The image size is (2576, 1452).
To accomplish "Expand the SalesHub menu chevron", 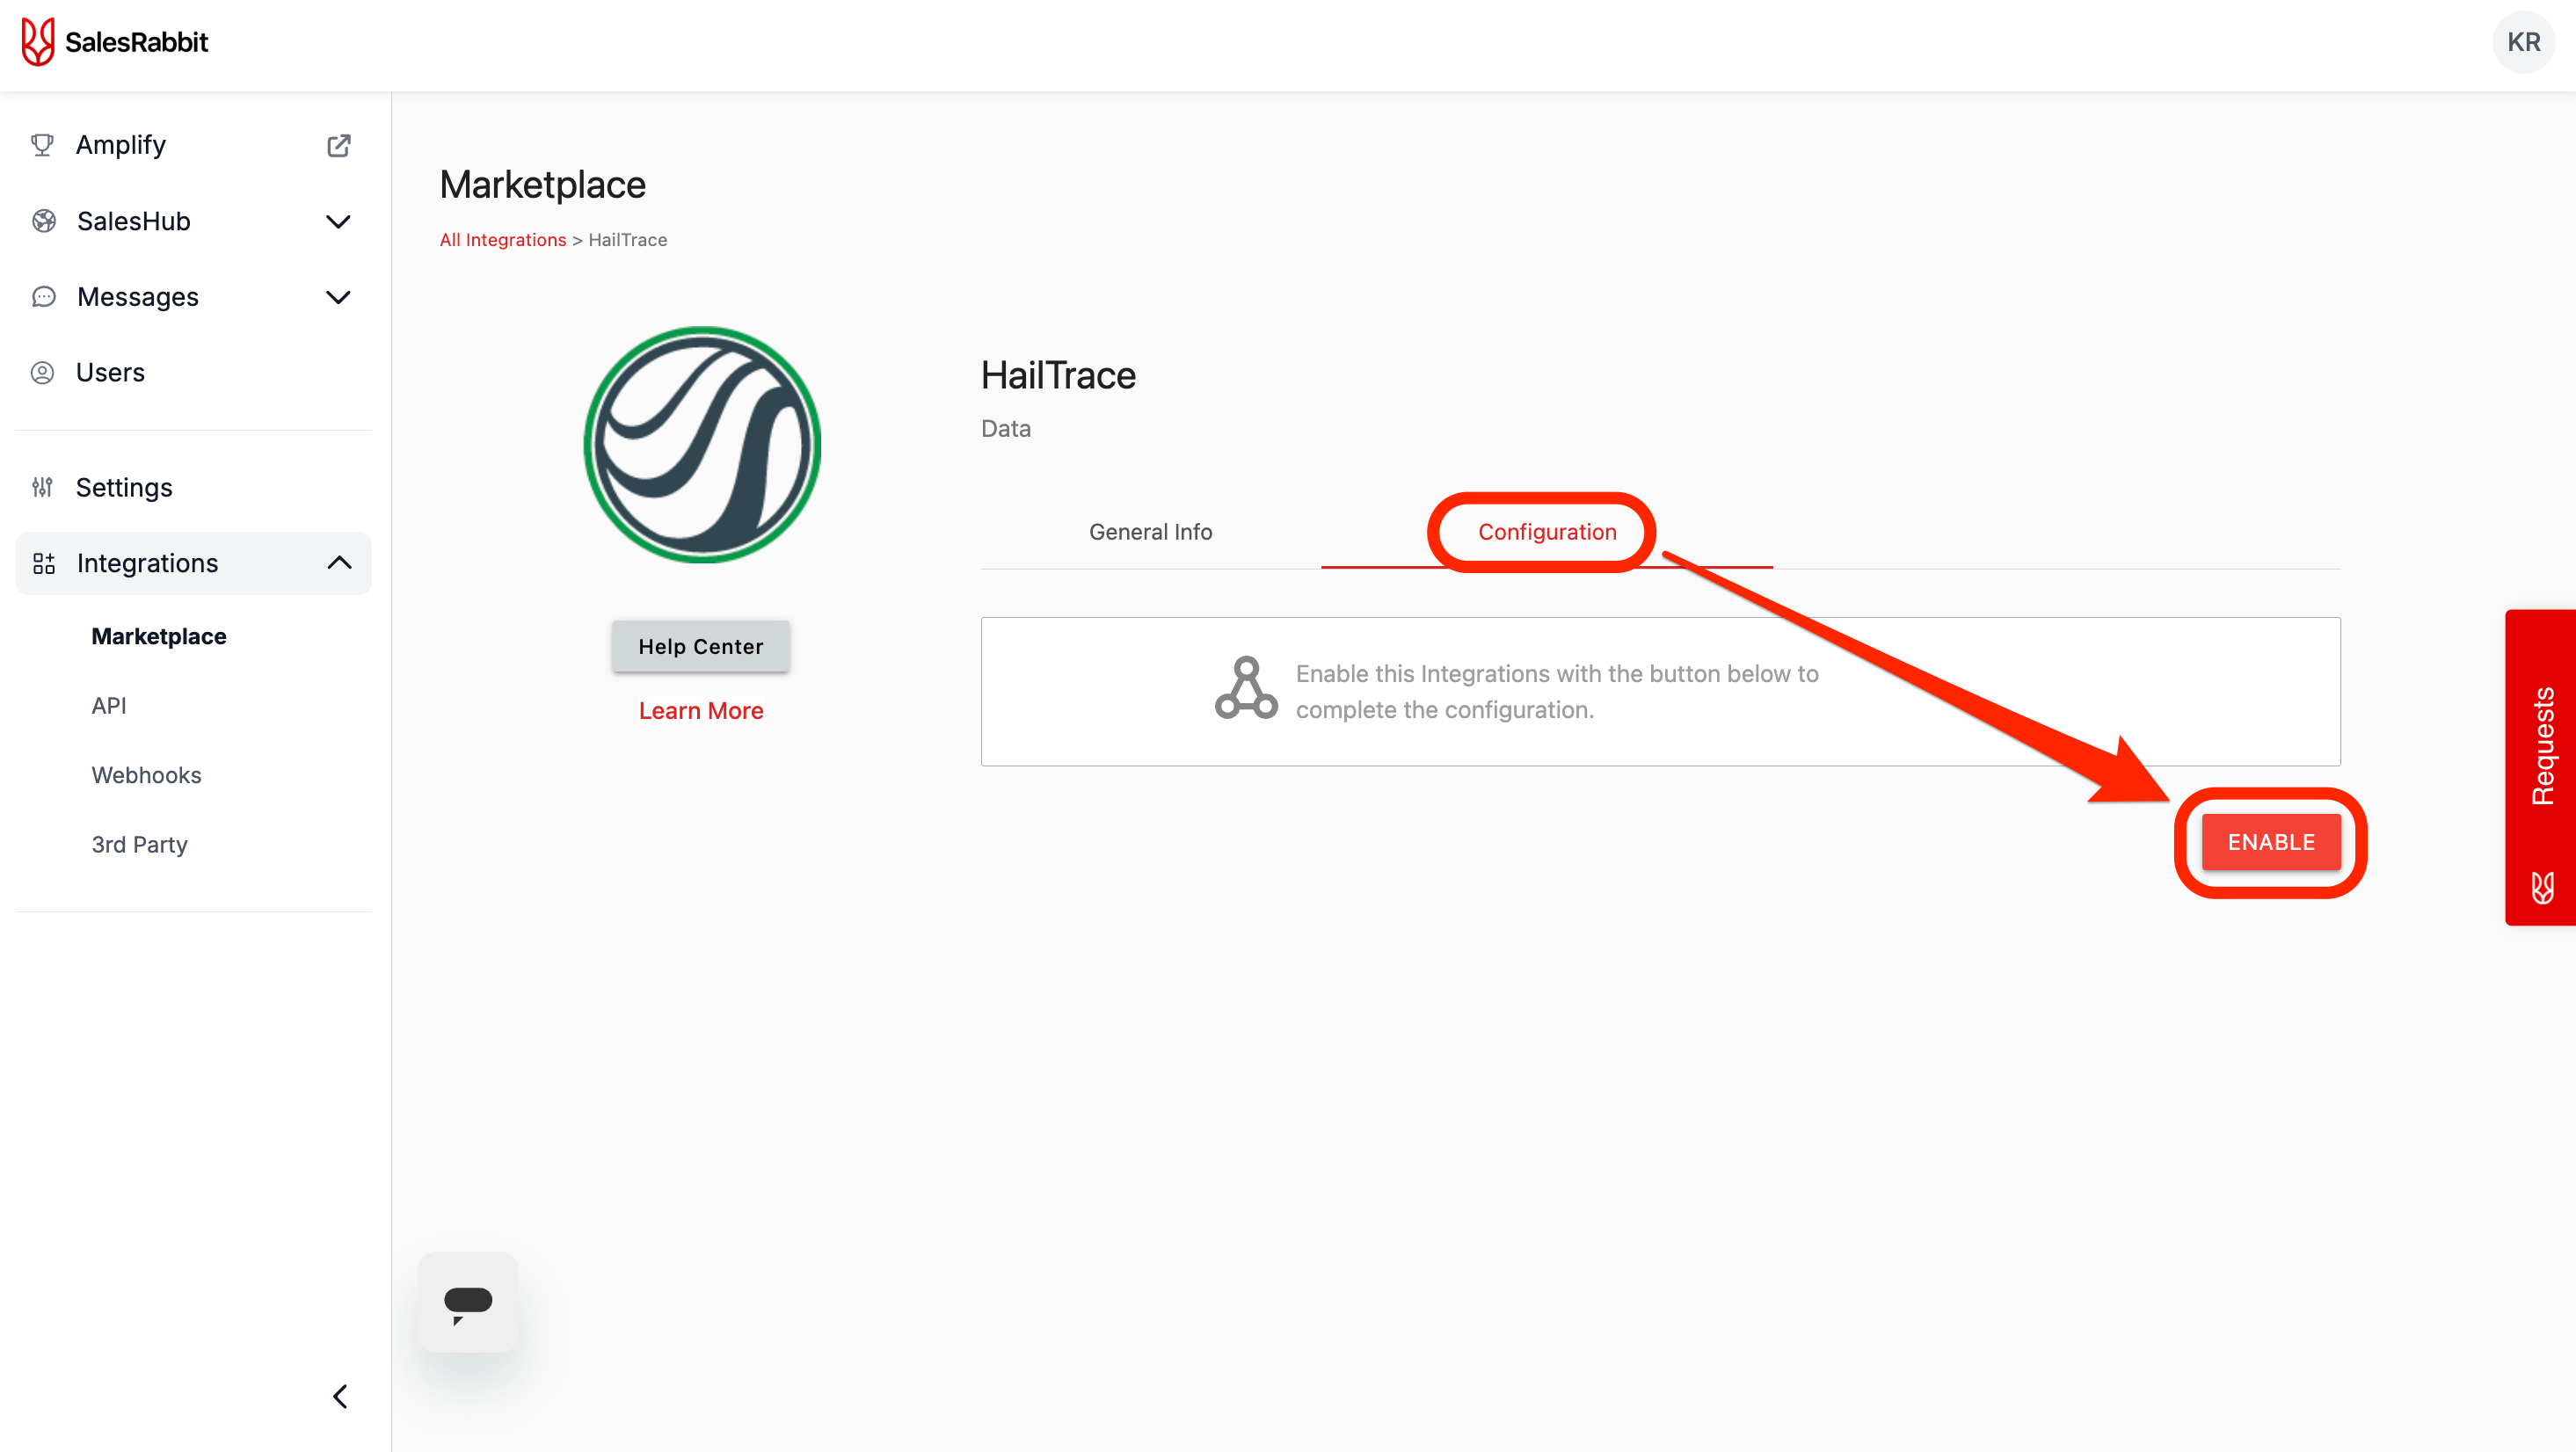I will click(338, 221).
